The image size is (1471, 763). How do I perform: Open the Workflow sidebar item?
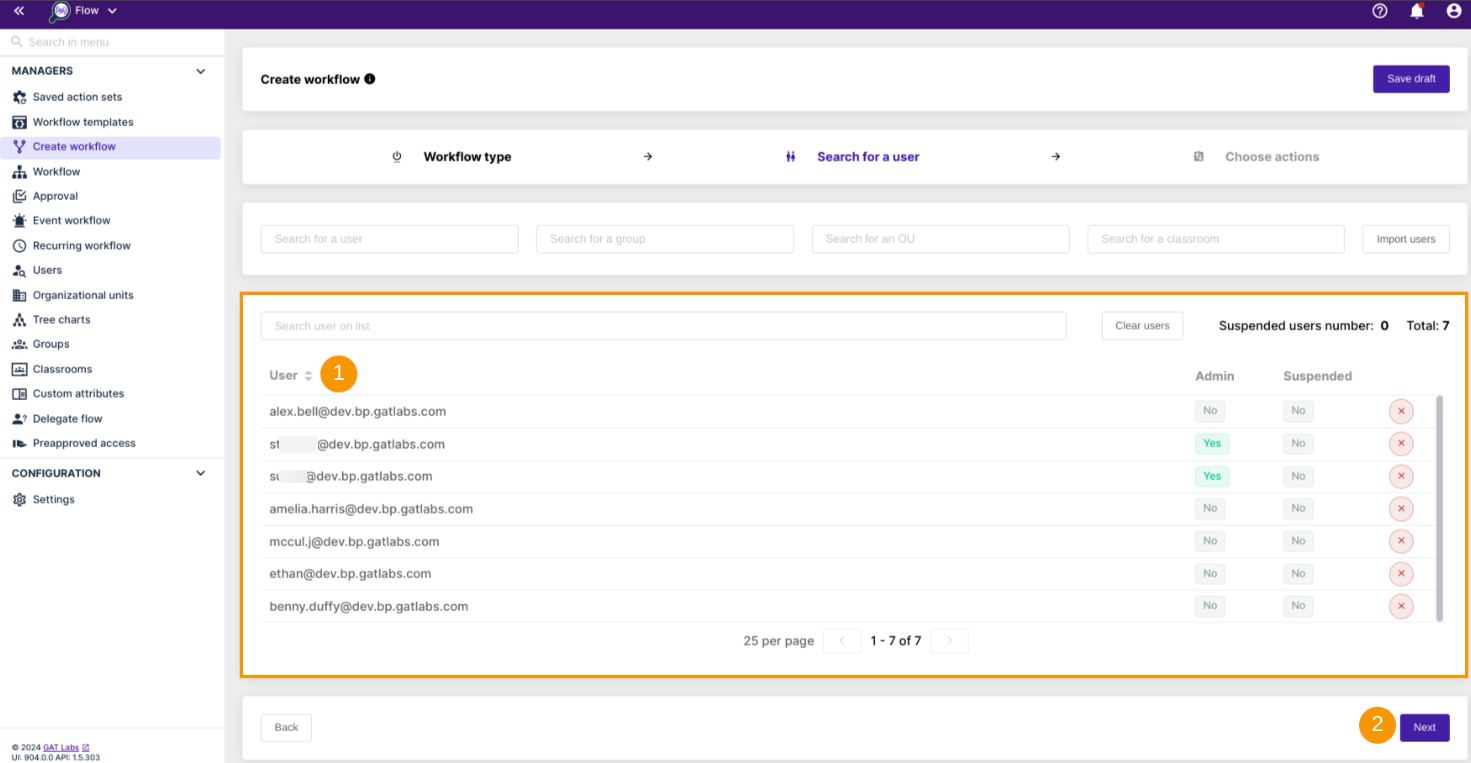(x=56, y=172)
